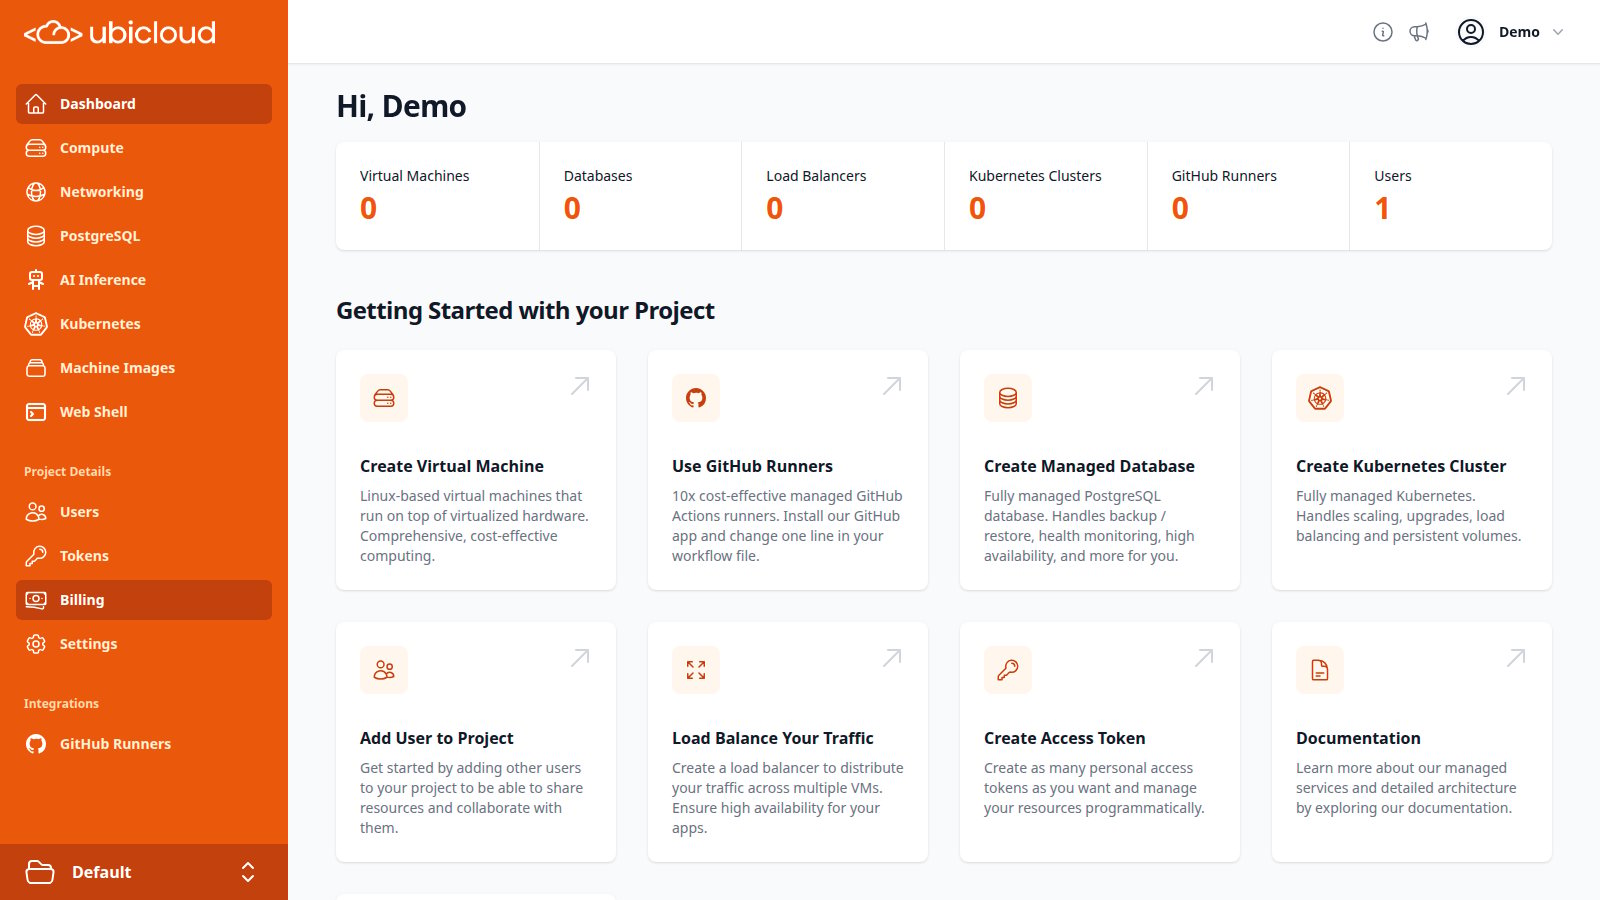Image resolution: width=1600 pixels, height=900 pixels.
Task: Click the Web Shell terminal icon
Action: click(x=36, y=412)
